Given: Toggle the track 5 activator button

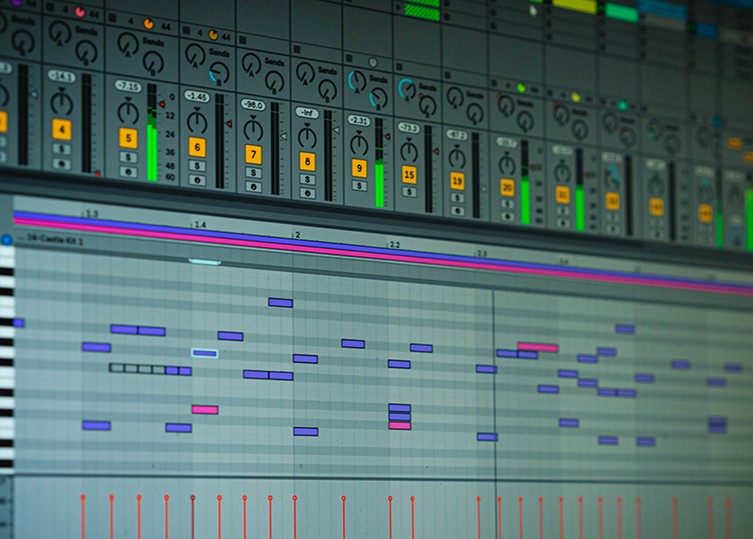Looking at the screenshot, I should click(x=128, y=138).
